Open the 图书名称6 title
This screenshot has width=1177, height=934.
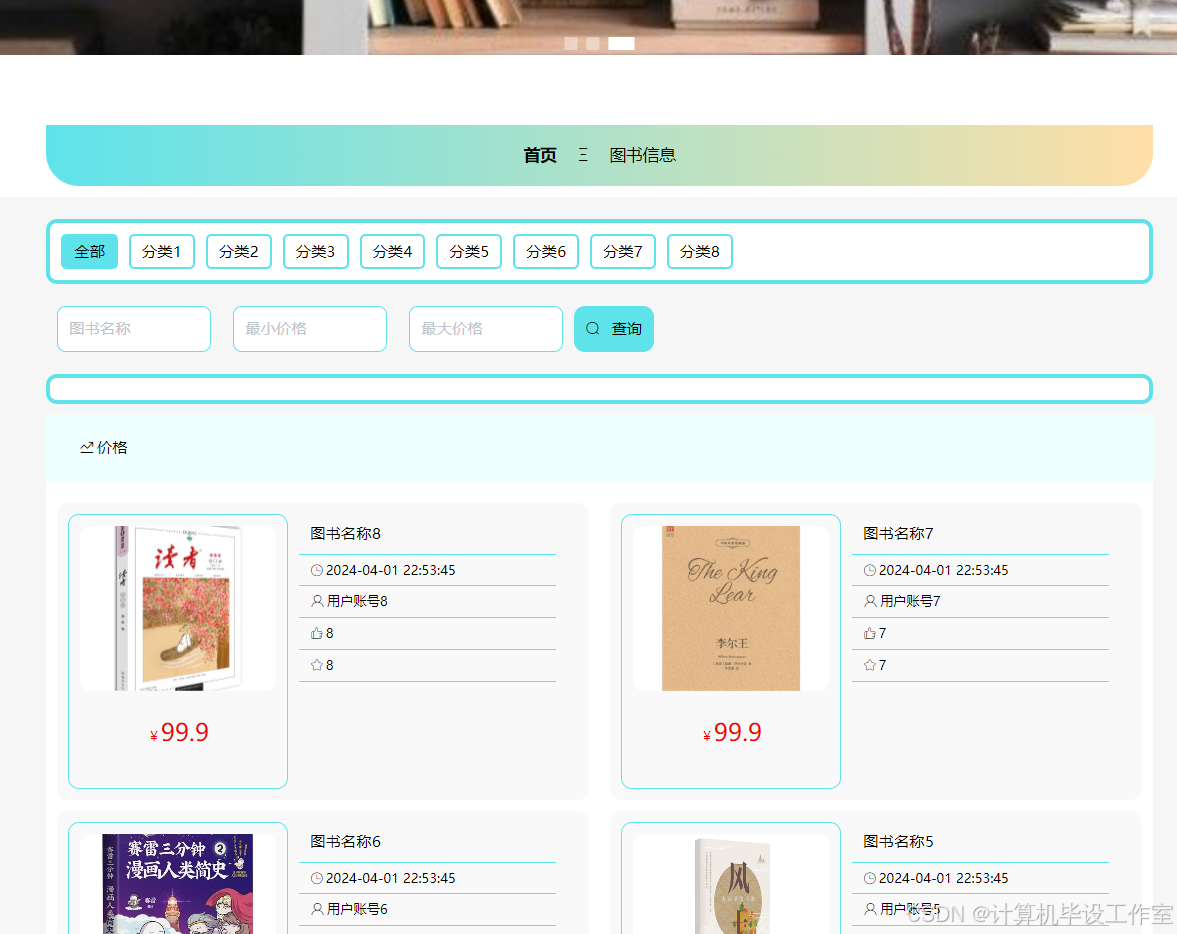[x=345, y=842]
